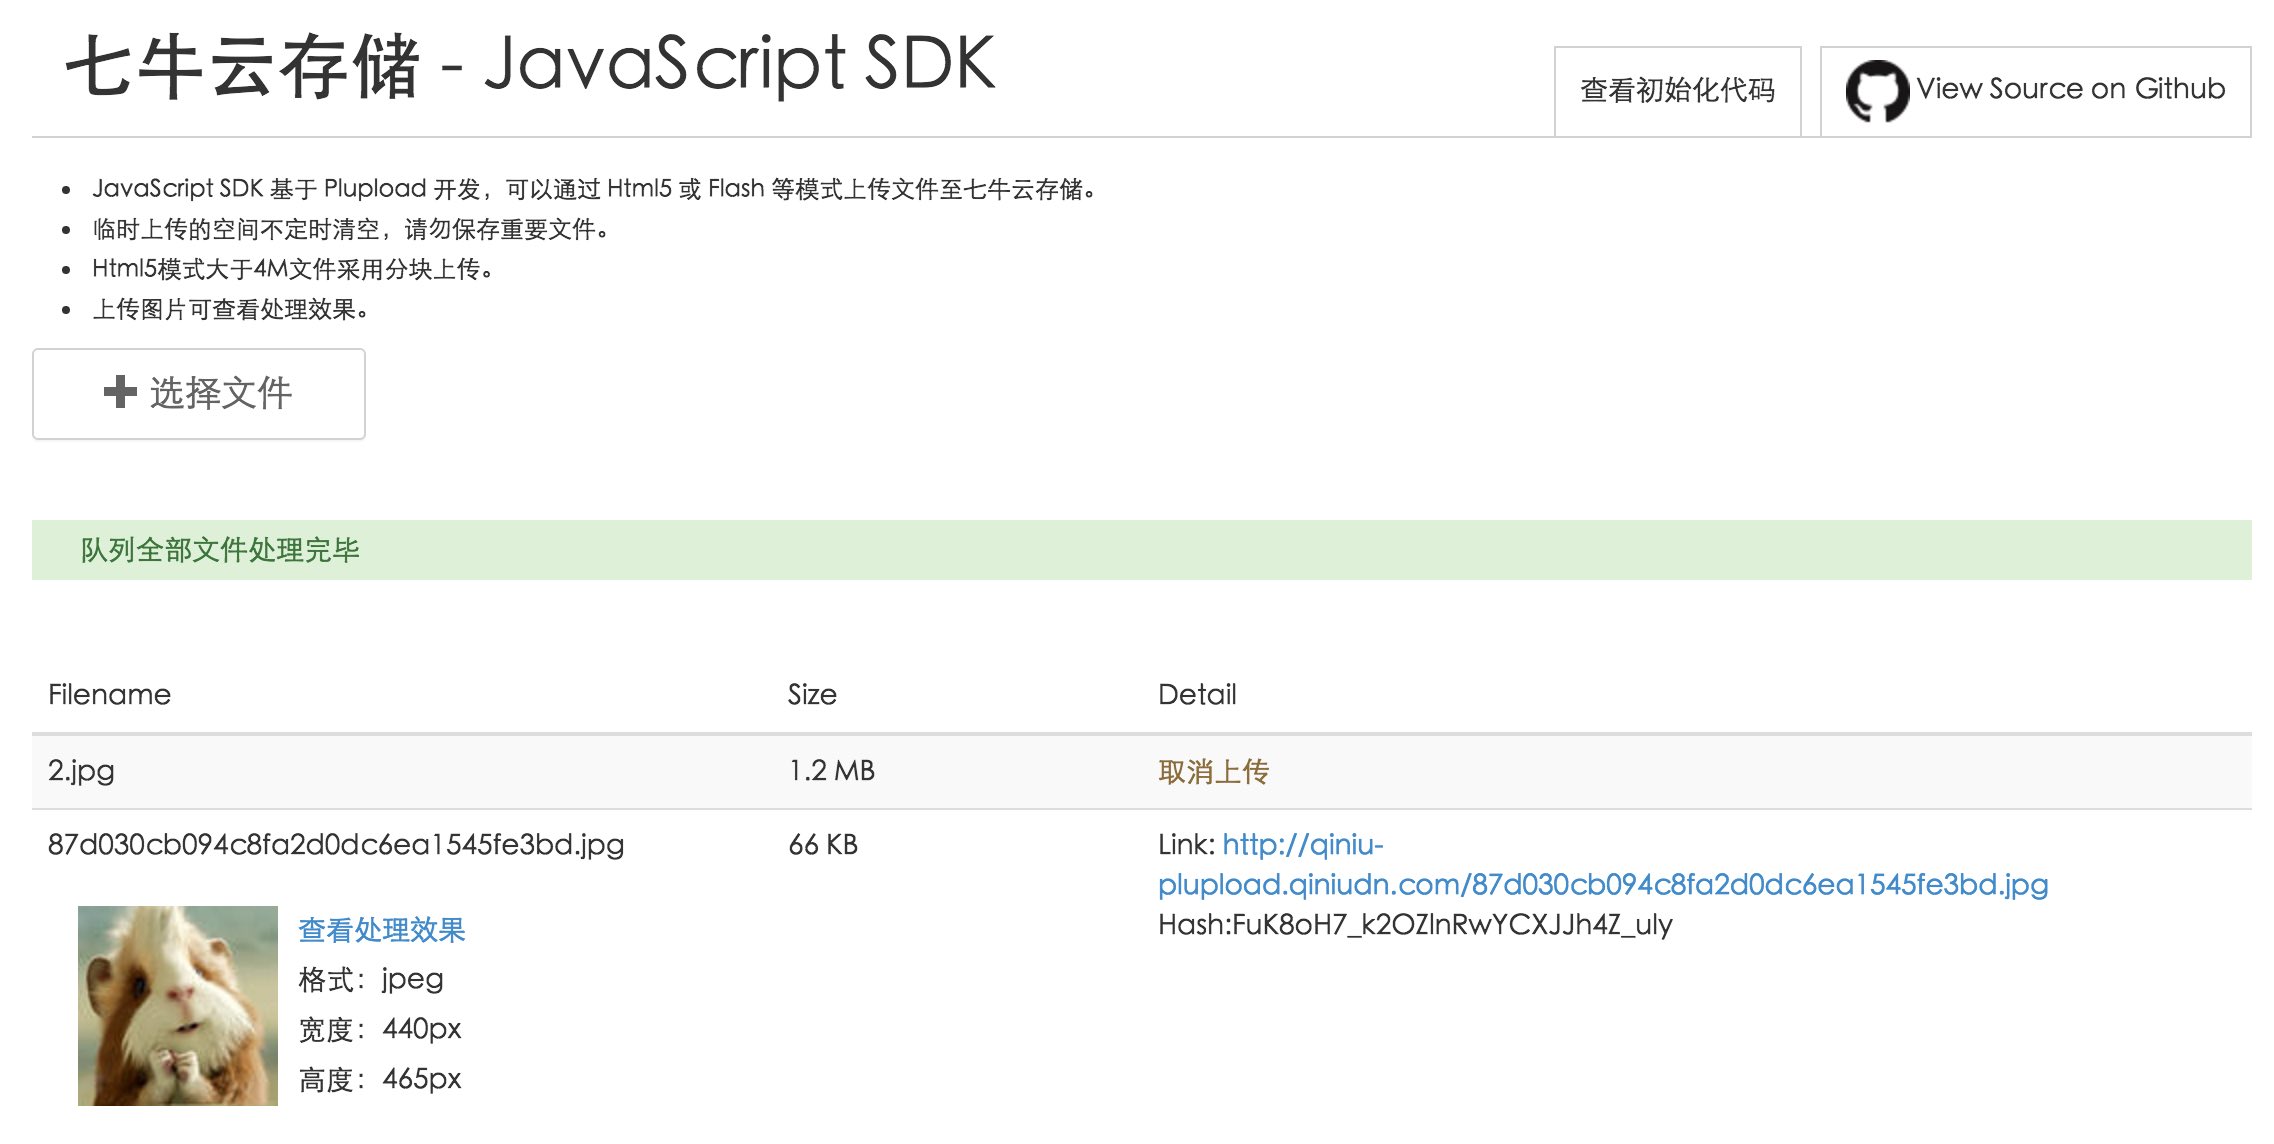2274x1144 pixels.
Task: Click the 队列全部文件处理完毕 status message
Action: click(x=220, y=550)
